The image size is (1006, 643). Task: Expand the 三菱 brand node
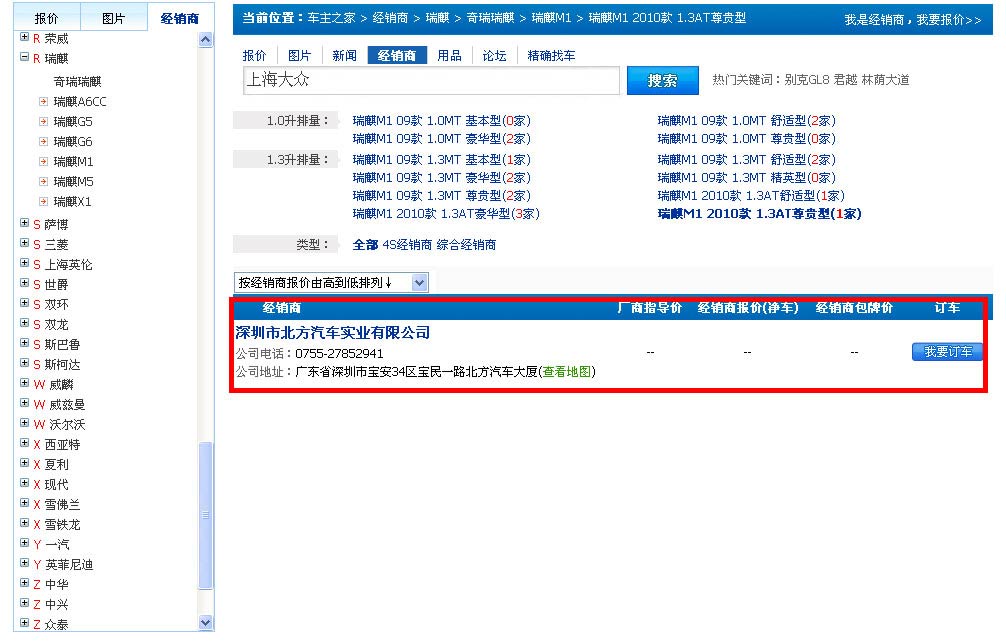(x=24, y=243)
